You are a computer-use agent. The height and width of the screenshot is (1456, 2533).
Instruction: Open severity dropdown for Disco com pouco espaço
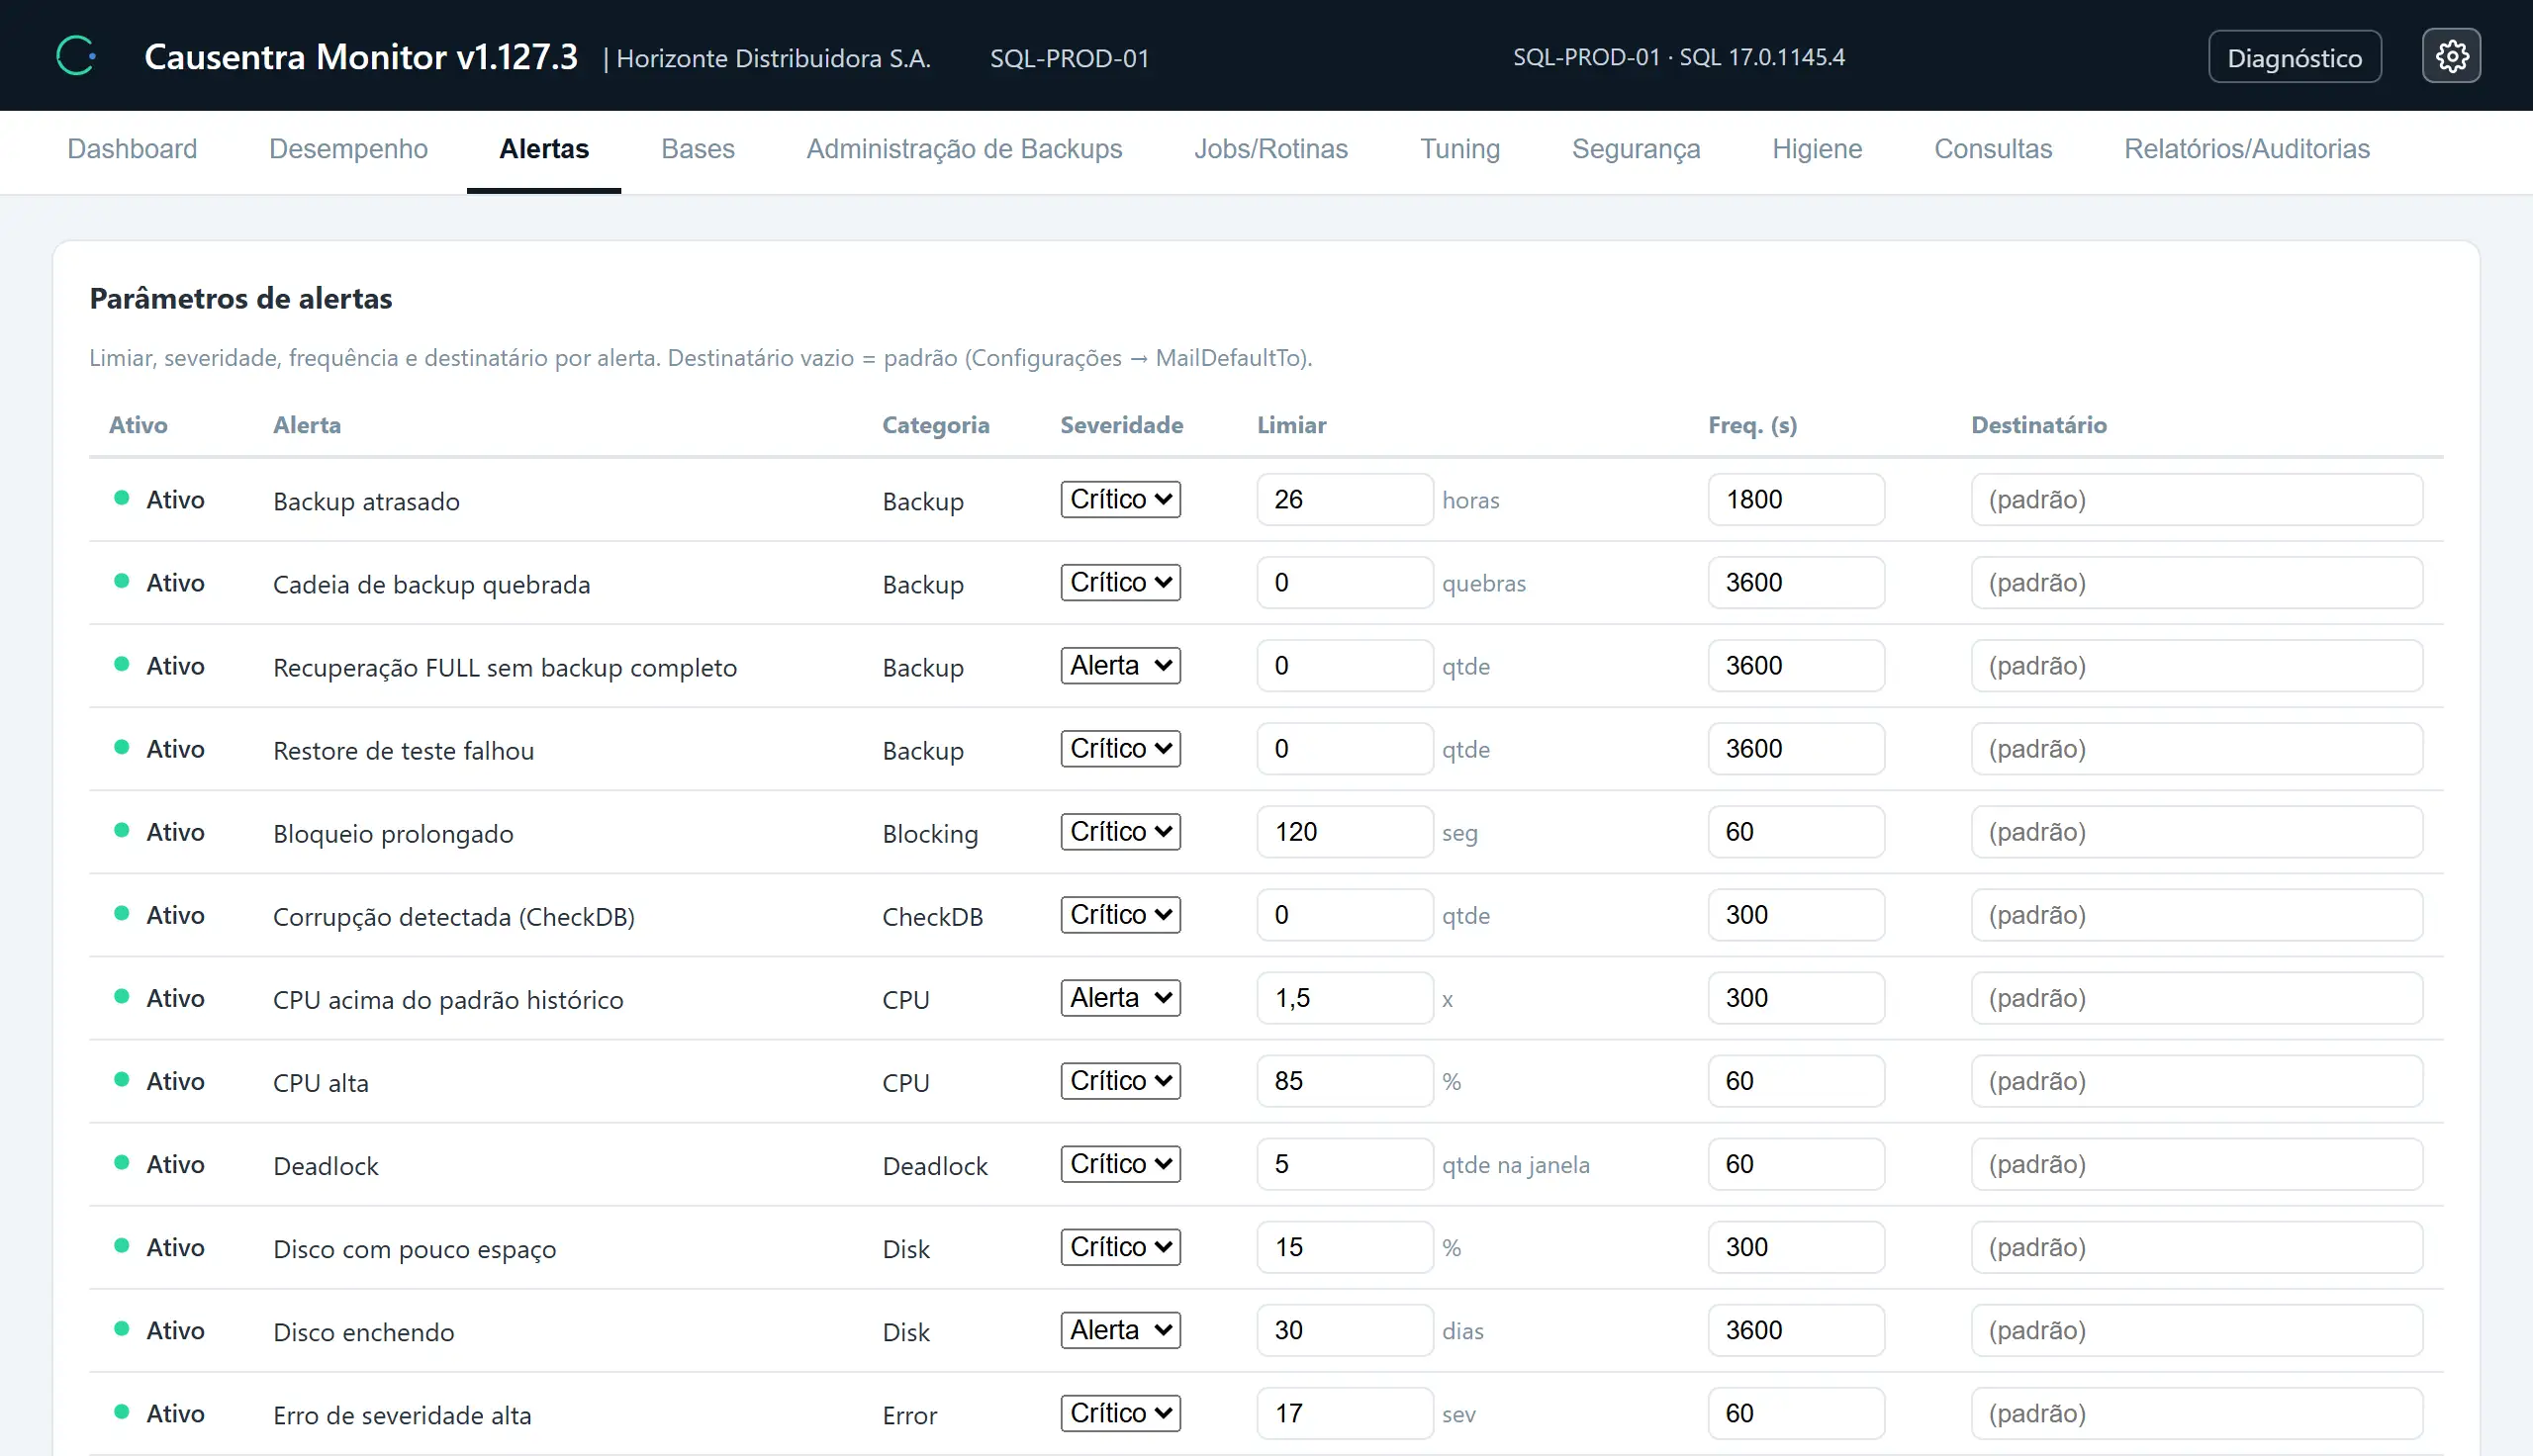pos(1120,1246)
